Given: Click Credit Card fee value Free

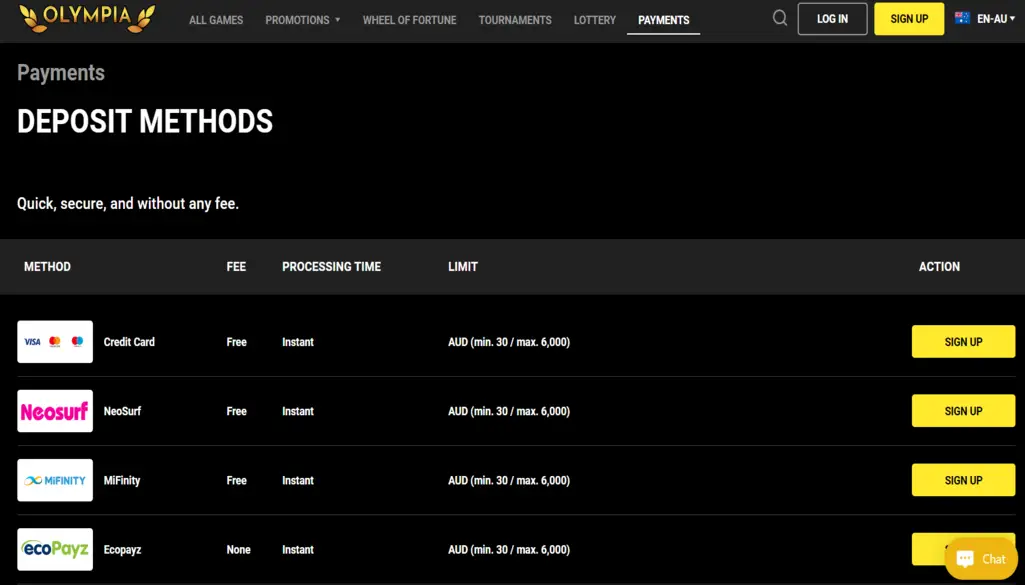Looking at the screenshot, I should [237, 342].
